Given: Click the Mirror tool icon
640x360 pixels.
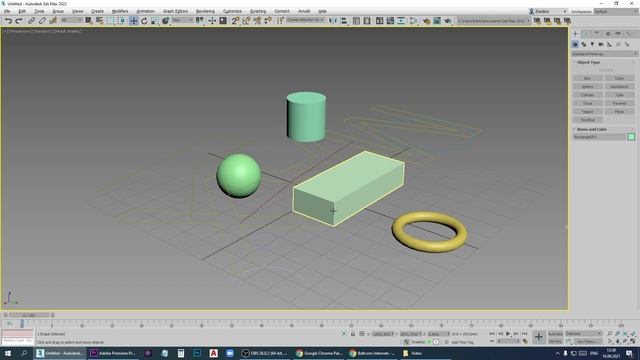Looking at the screenshot, I should pos(333,21).
